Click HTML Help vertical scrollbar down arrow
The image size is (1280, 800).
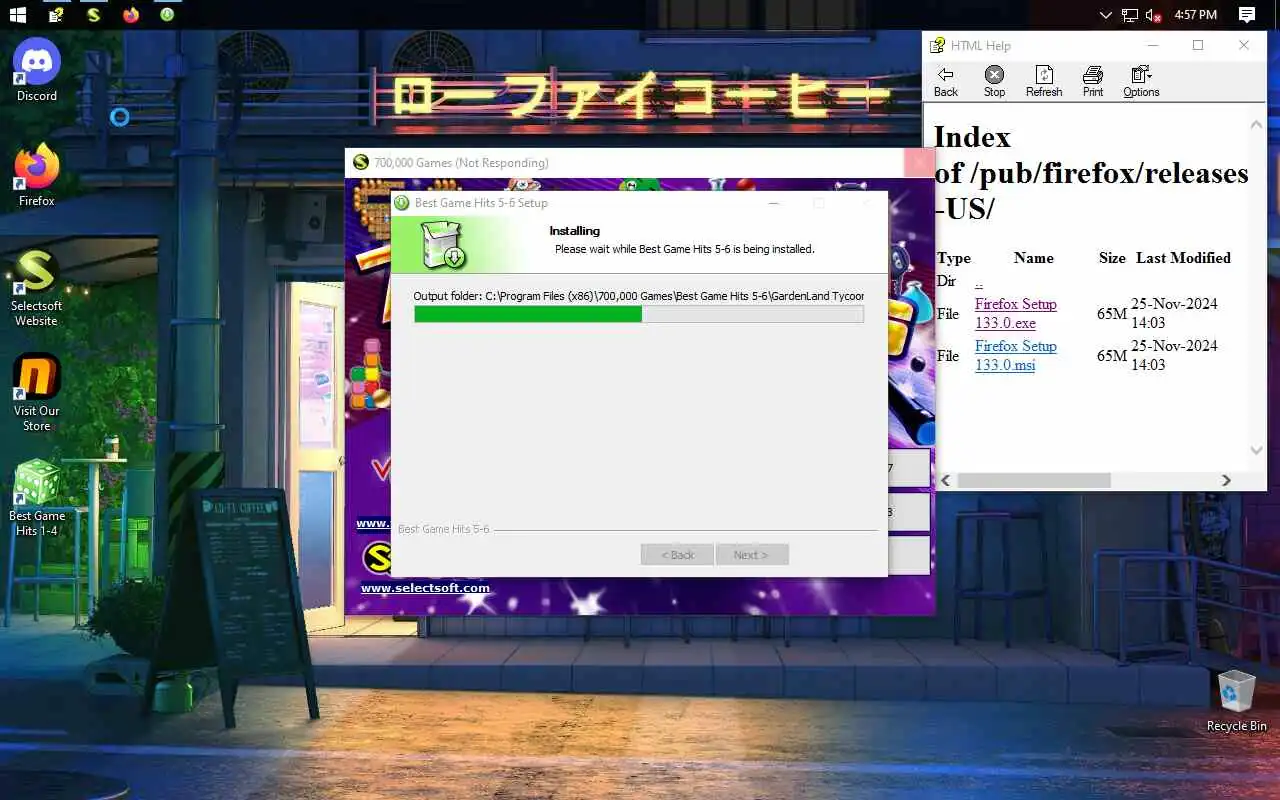[x=1257, y=451]
